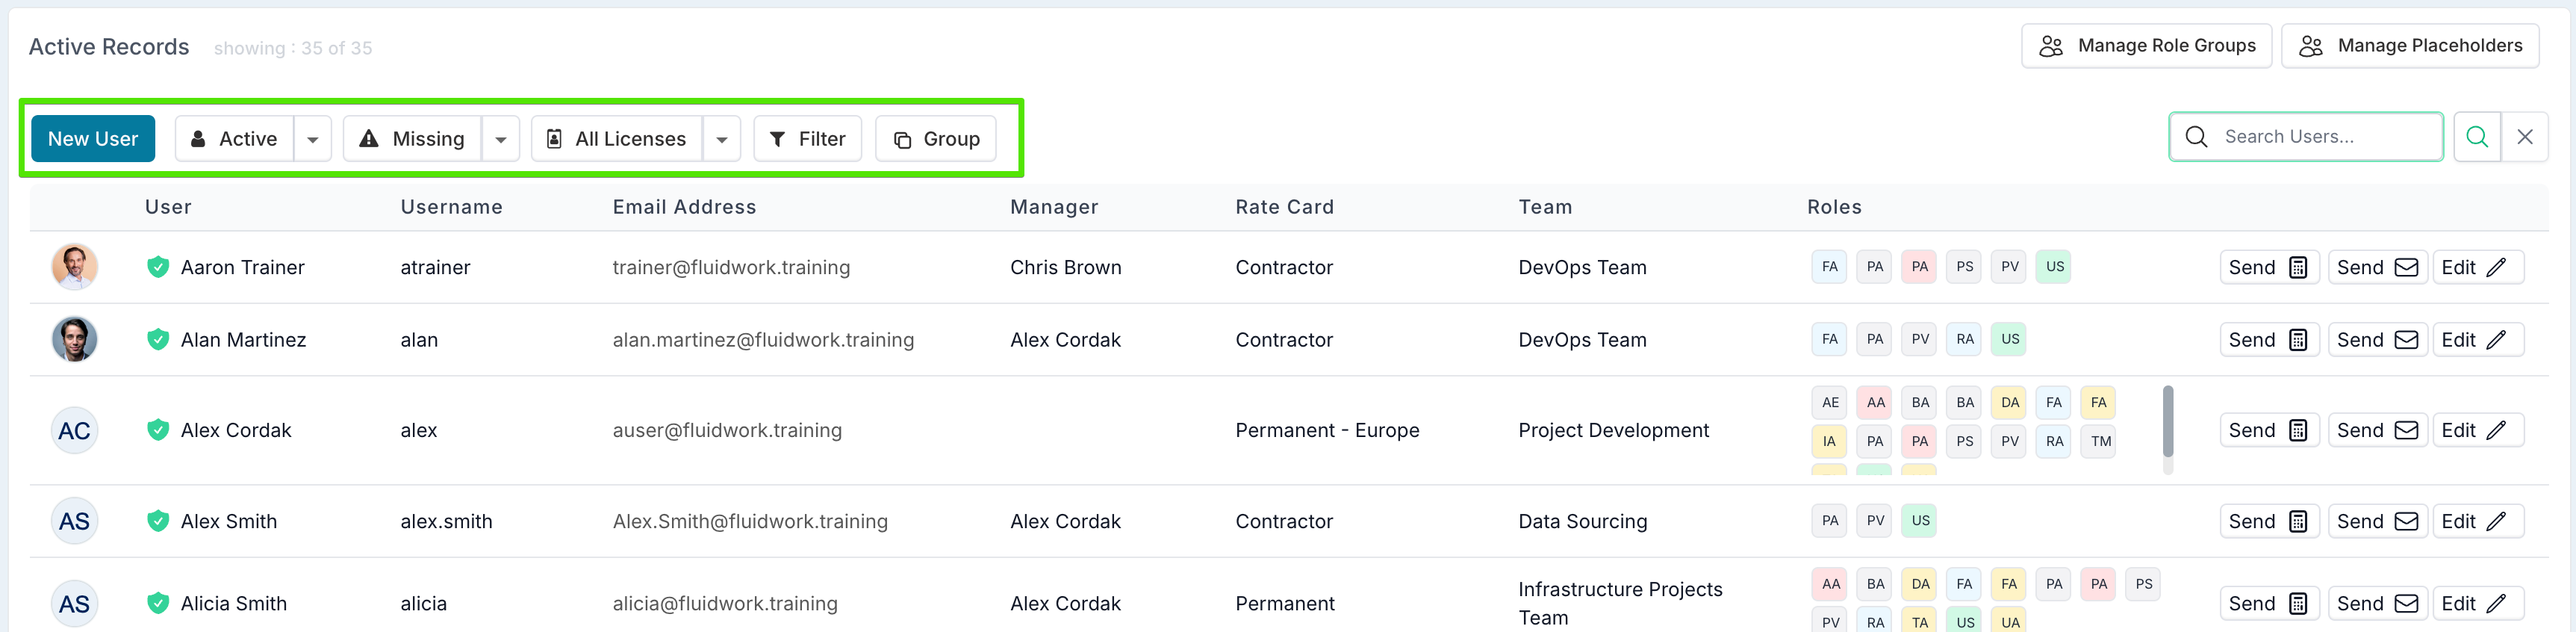The height and width of the screenshot is (632, 2576).
Task: Toggle the Missing filter button
Action: click(x=413, y=139)
